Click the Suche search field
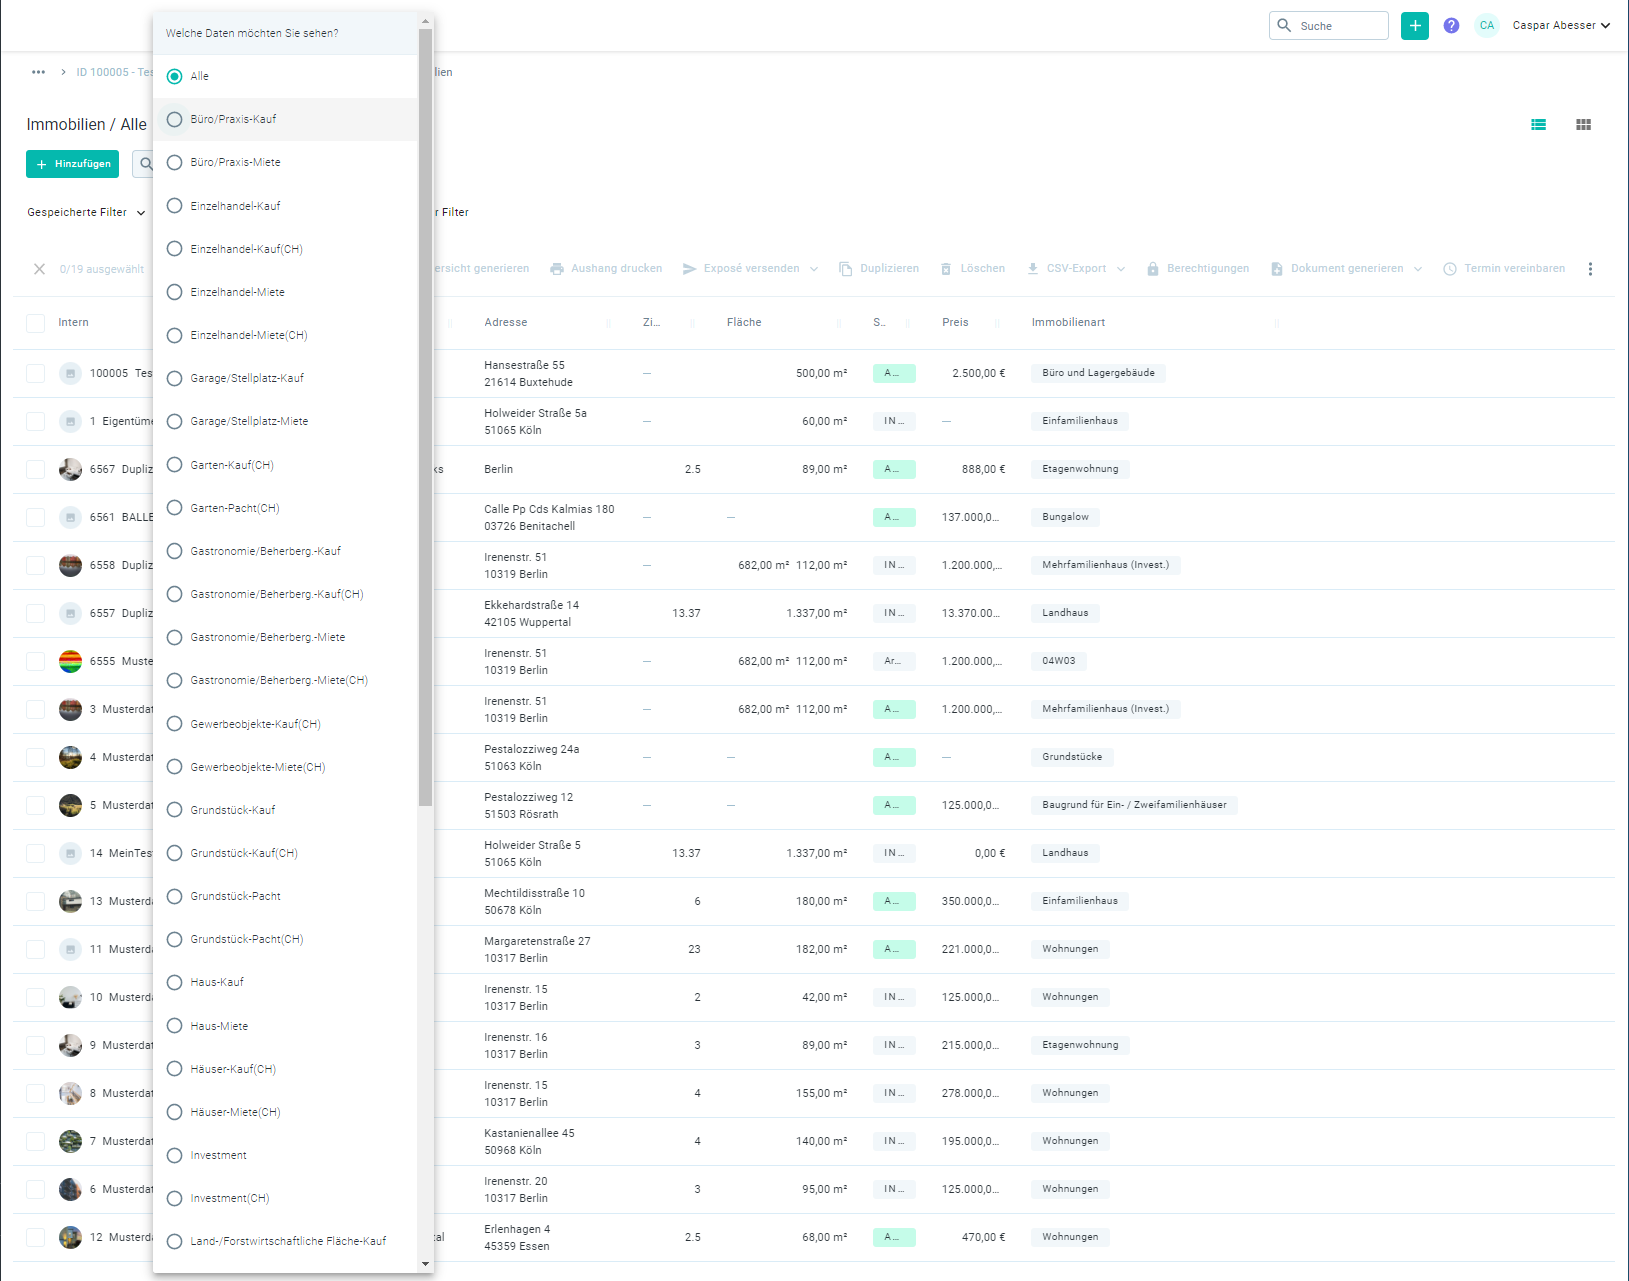The image size is (1629, 1281). click(1329, 26)
